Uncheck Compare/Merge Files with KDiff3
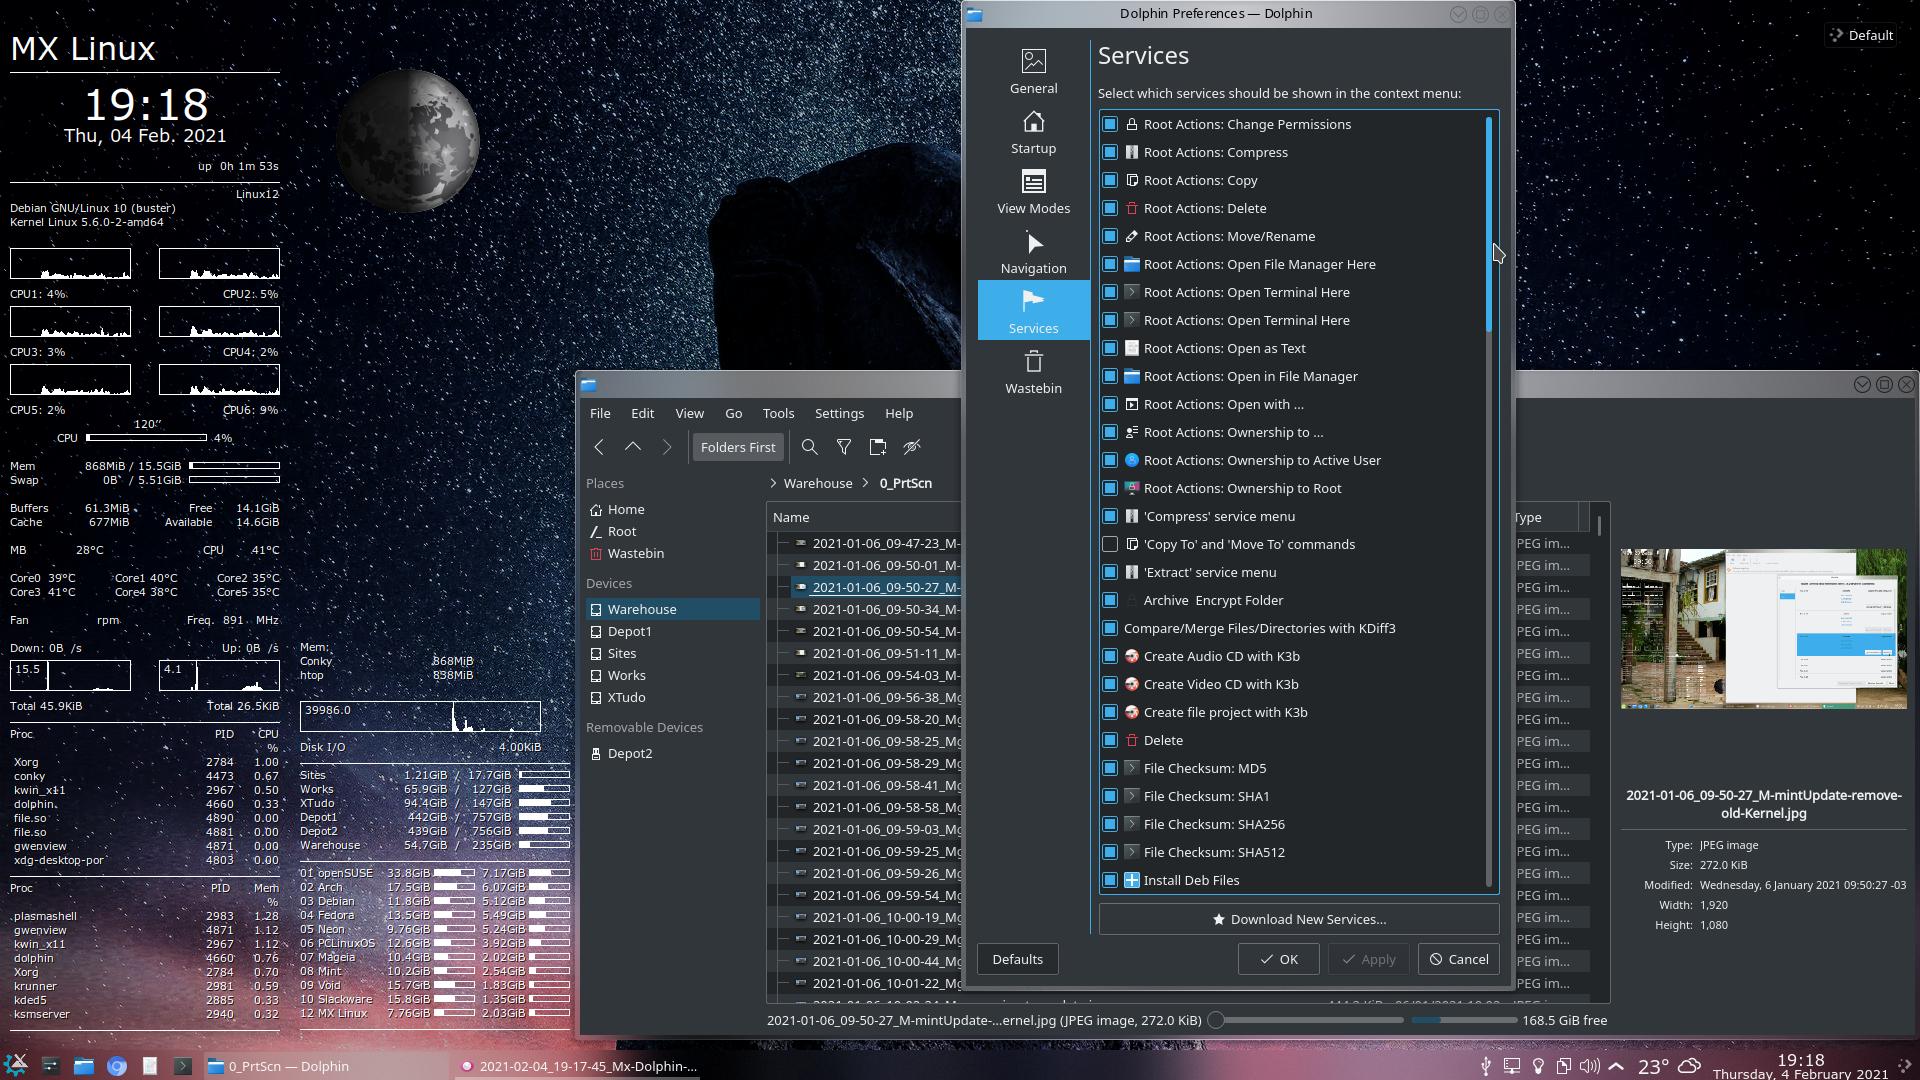 (1110, 628)
